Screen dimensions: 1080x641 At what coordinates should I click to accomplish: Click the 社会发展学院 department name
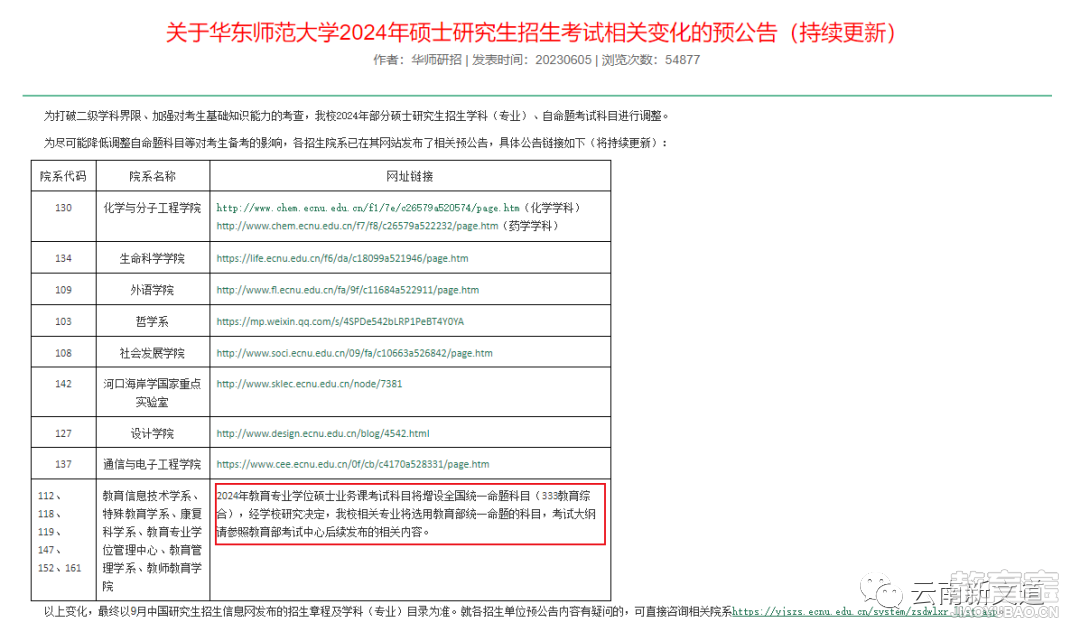152,353
